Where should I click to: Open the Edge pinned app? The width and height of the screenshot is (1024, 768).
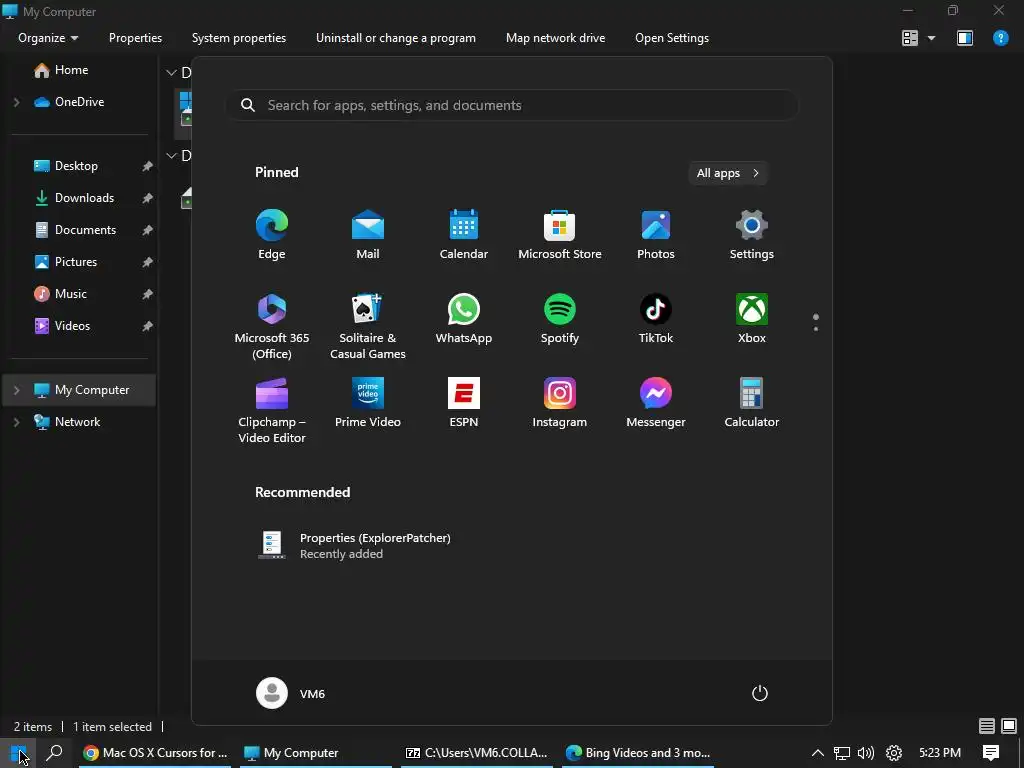[x=272, y=235]
